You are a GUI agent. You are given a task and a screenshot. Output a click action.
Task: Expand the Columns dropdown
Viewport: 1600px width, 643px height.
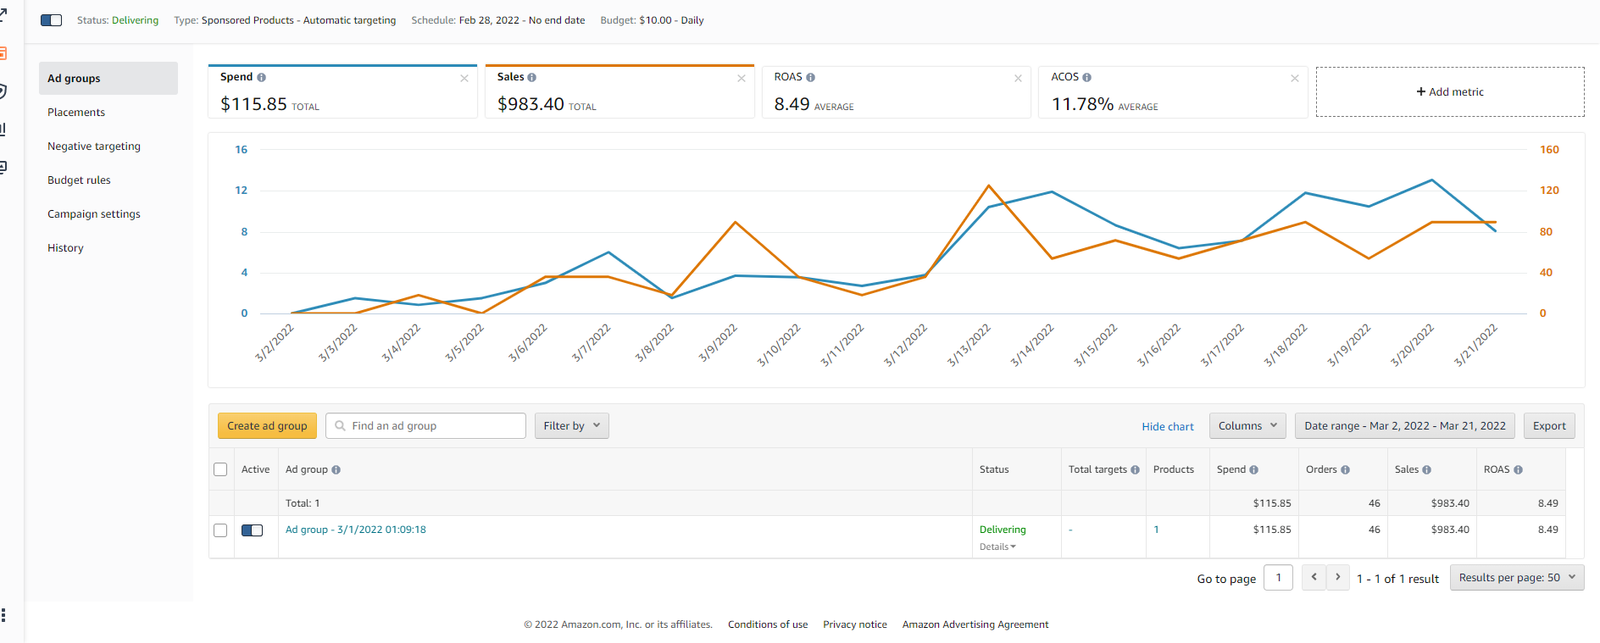(x=1247, y=426)
